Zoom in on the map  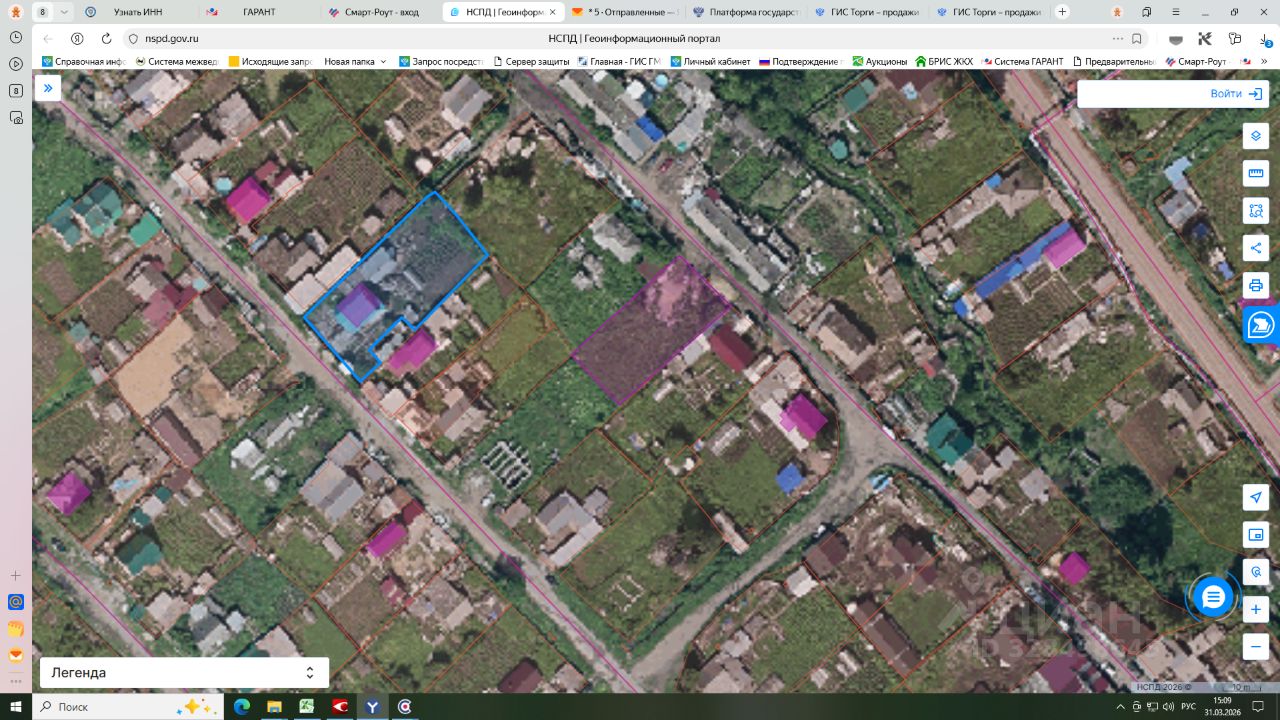click(1256, 609)
